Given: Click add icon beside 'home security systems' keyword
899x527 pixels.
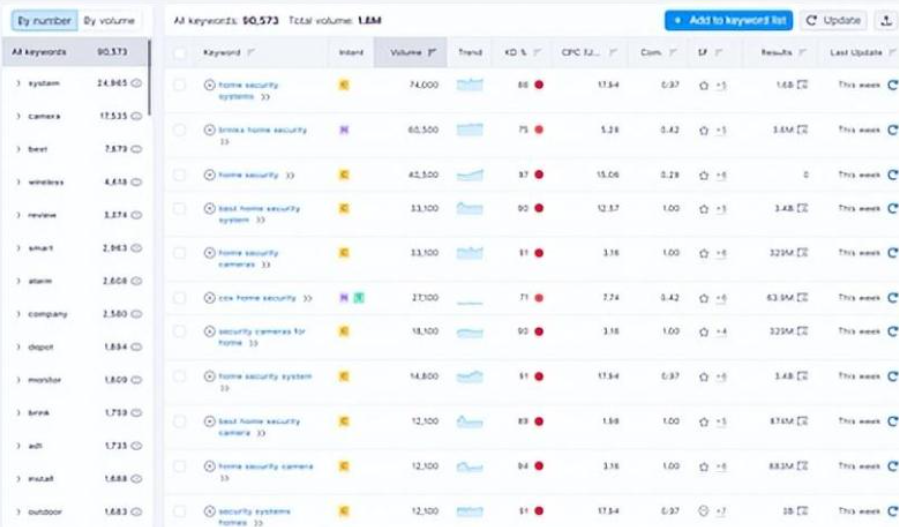Looking at the screenshot, I should 209,85.
